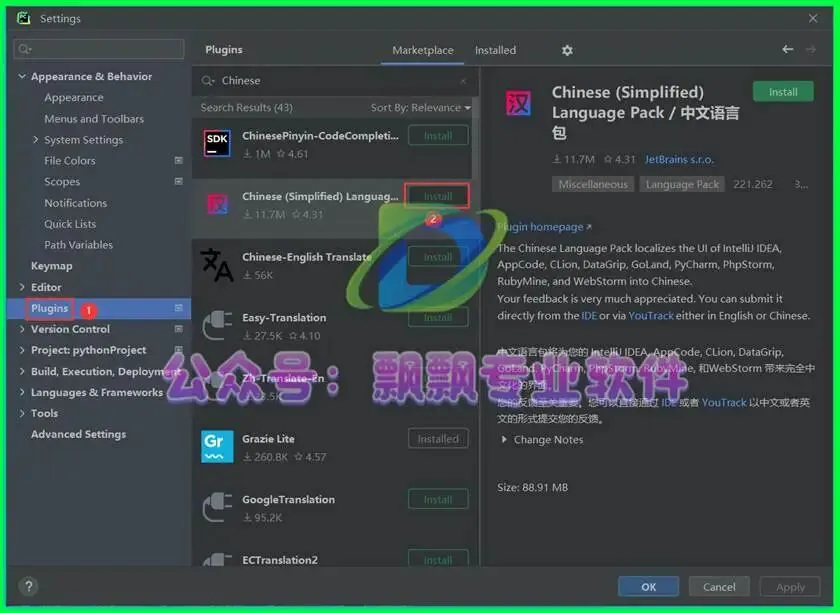The width and height of the screenshot is (840, 613).
Task: Select Menus and Toolbars
Action: [x=94, y=118]
